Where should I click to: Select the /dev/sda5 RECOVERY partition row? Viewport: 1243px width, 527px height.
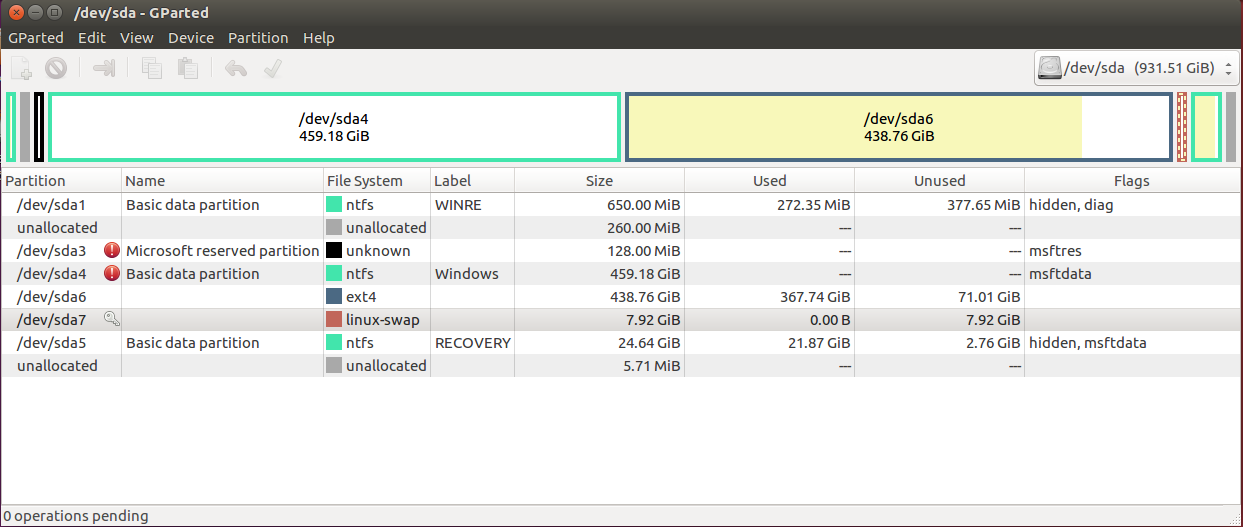click(x=621, y=342)
